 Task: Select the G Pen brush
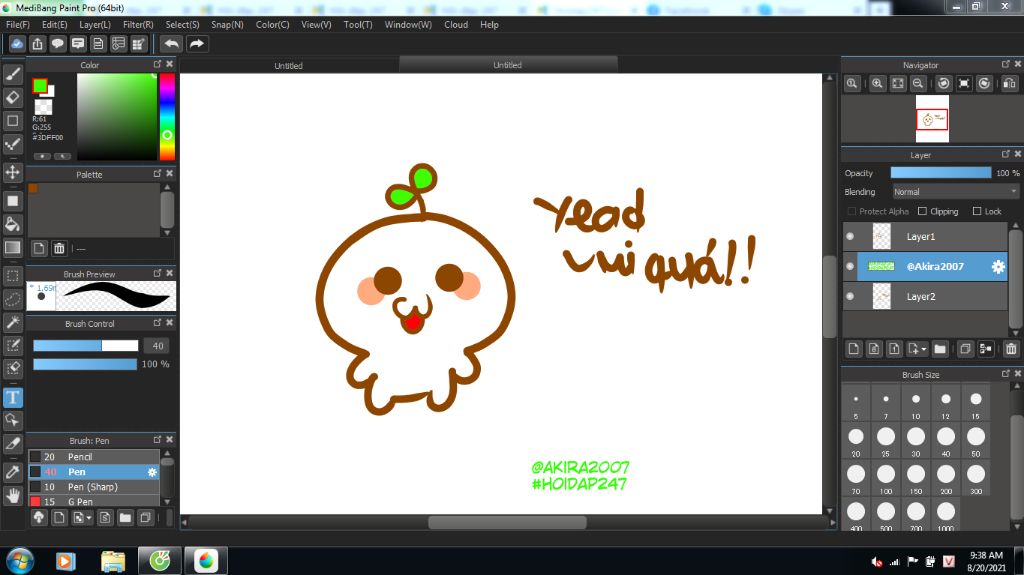pos(94,501)
